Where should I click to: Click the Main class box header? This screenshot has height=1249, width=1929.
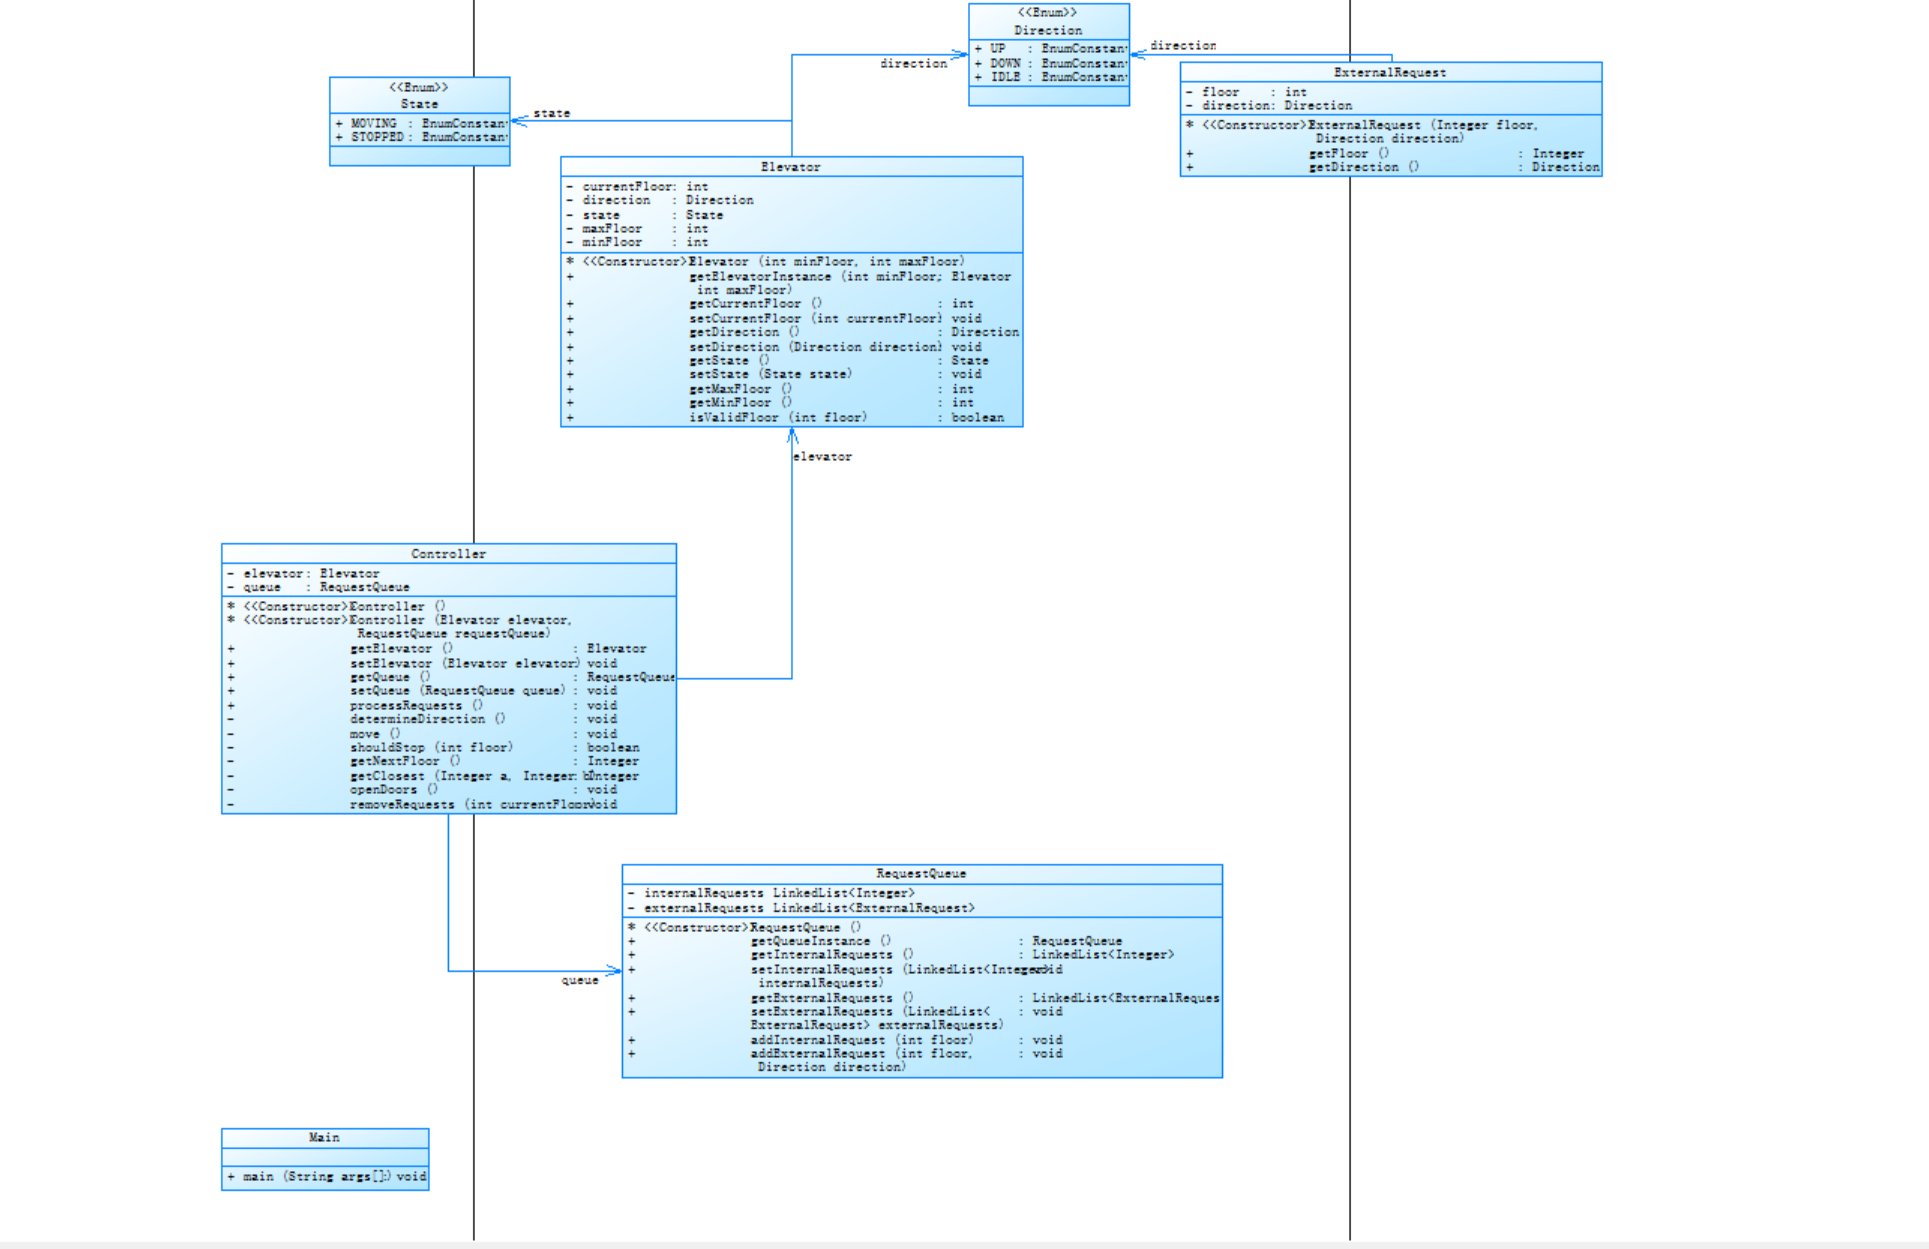324,1138
